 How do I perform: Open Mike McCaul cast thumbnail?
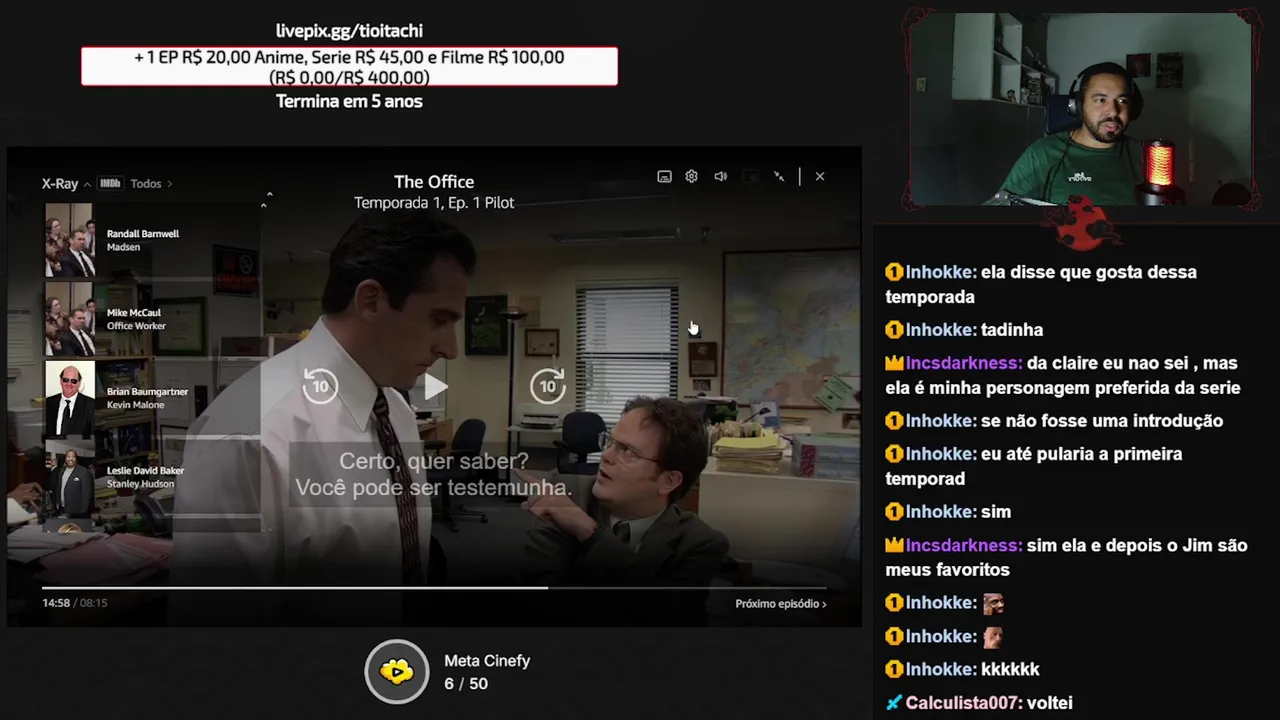pos(70,319)
